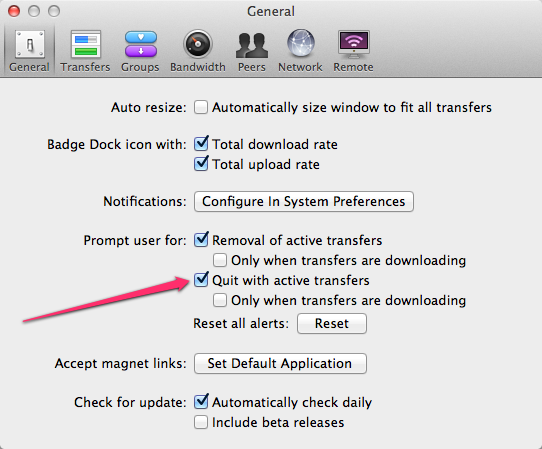This screenshot has width=542, height=449.
Task: Open the Groups preferences pane
Action: click(140, 51)
